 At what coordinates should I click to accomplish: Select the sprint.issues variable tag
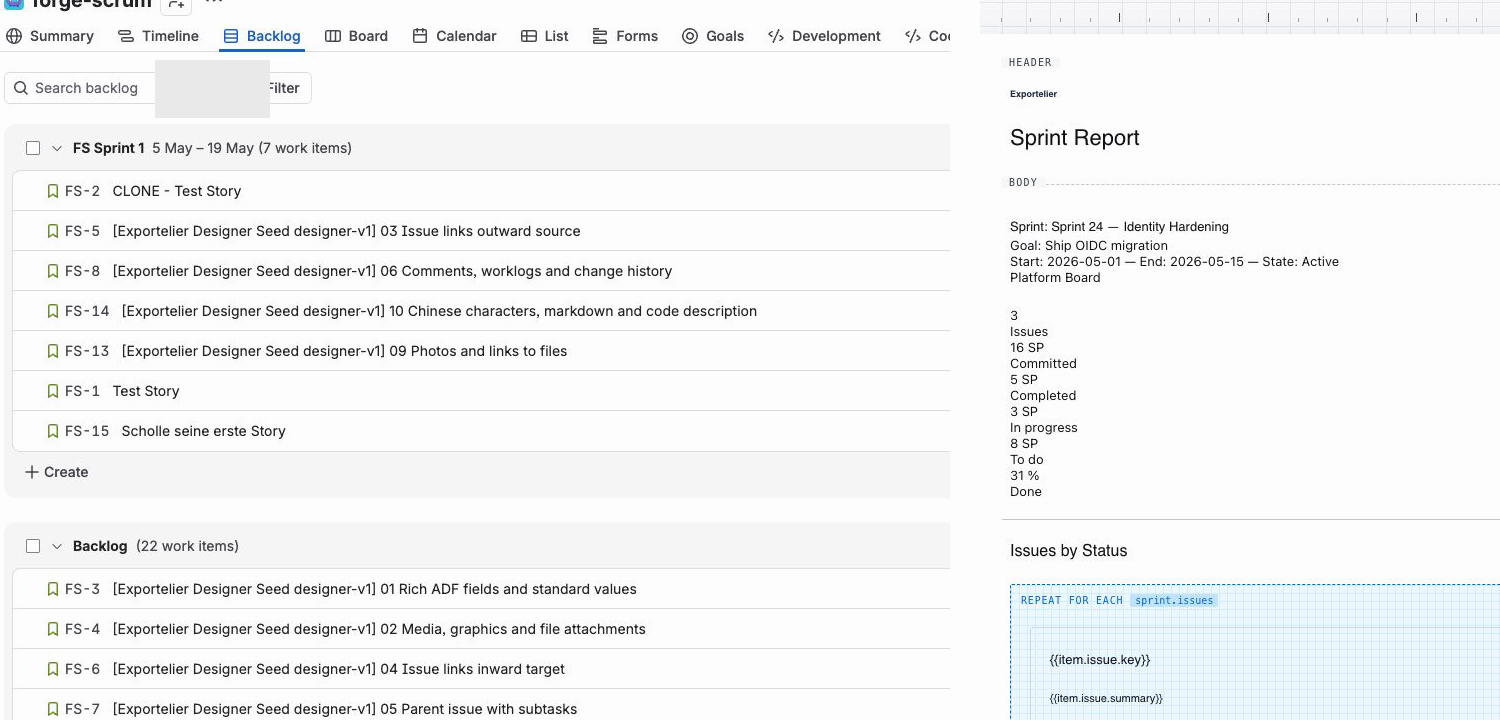click(x=1174, y=600)
